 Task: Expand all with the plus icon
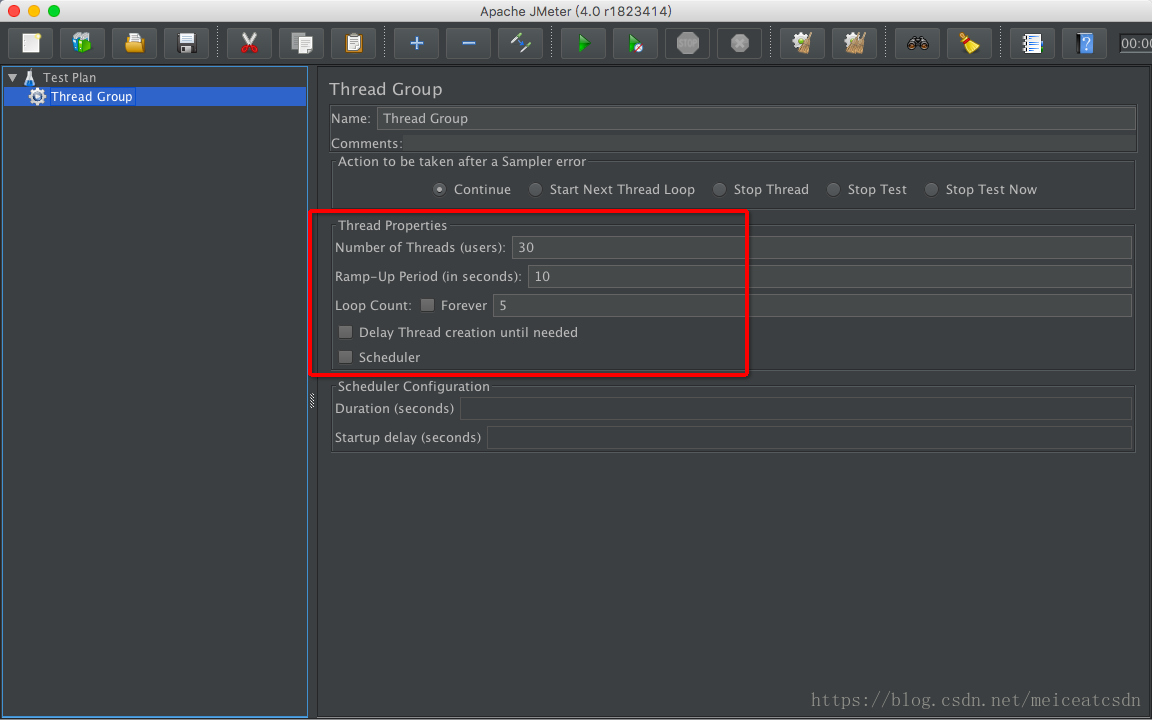(417, 43)
